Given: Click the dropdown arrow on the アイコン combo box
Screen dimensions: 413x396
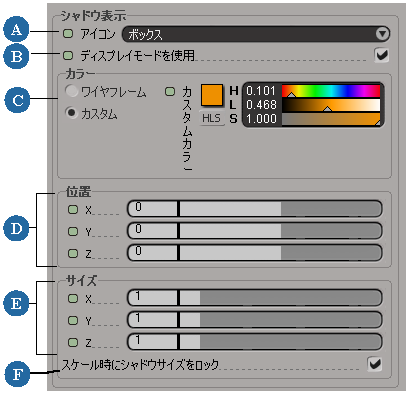Looking at the screenshot, I should [382, 34].
